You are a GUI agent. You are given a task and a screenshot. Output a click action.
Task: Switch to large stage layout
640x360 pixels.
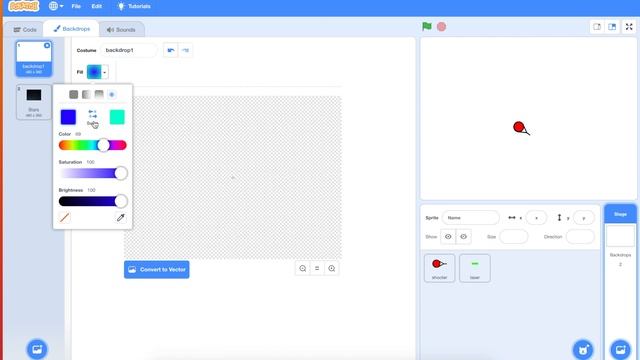pos(612,27)
